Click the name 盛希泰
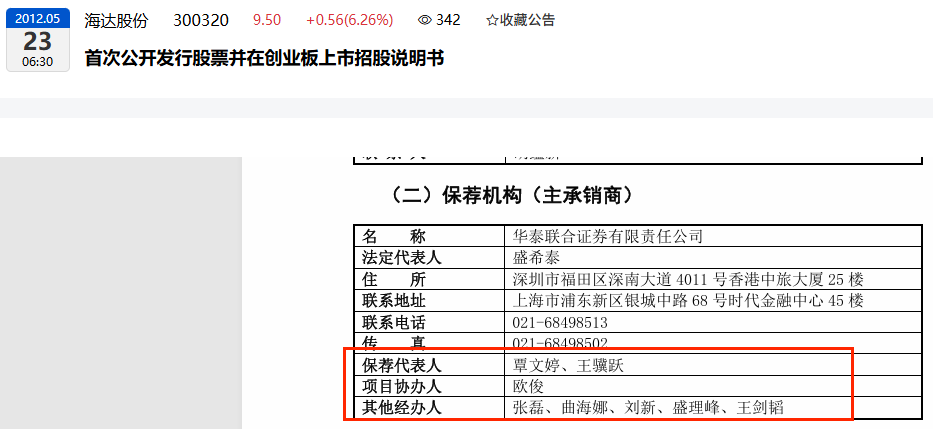 (x=537, y=258)
